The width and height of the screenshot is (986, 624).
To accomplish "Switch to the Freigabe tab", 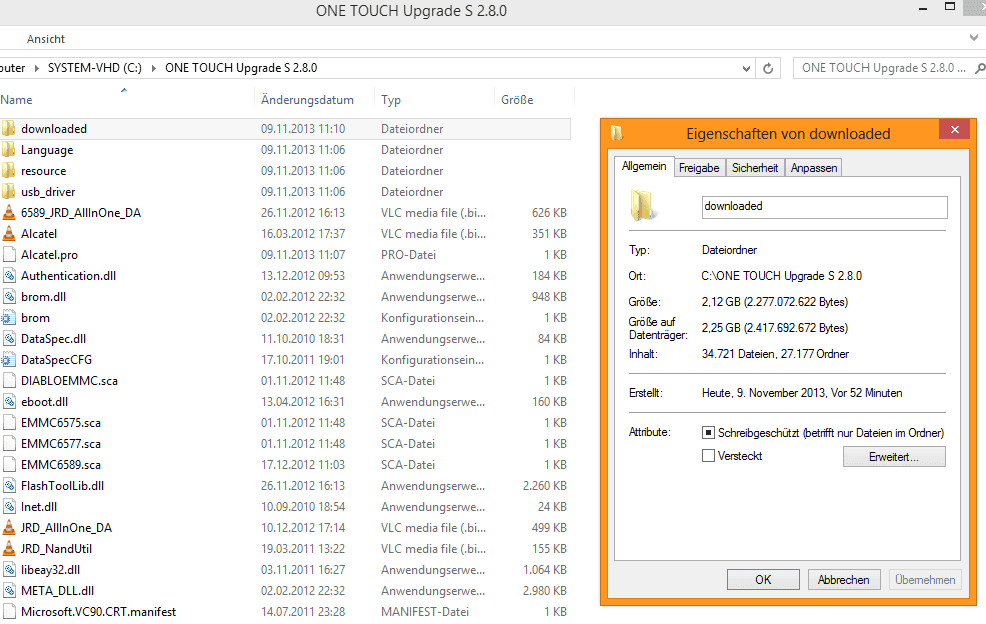I will click(x=699, y=168).
